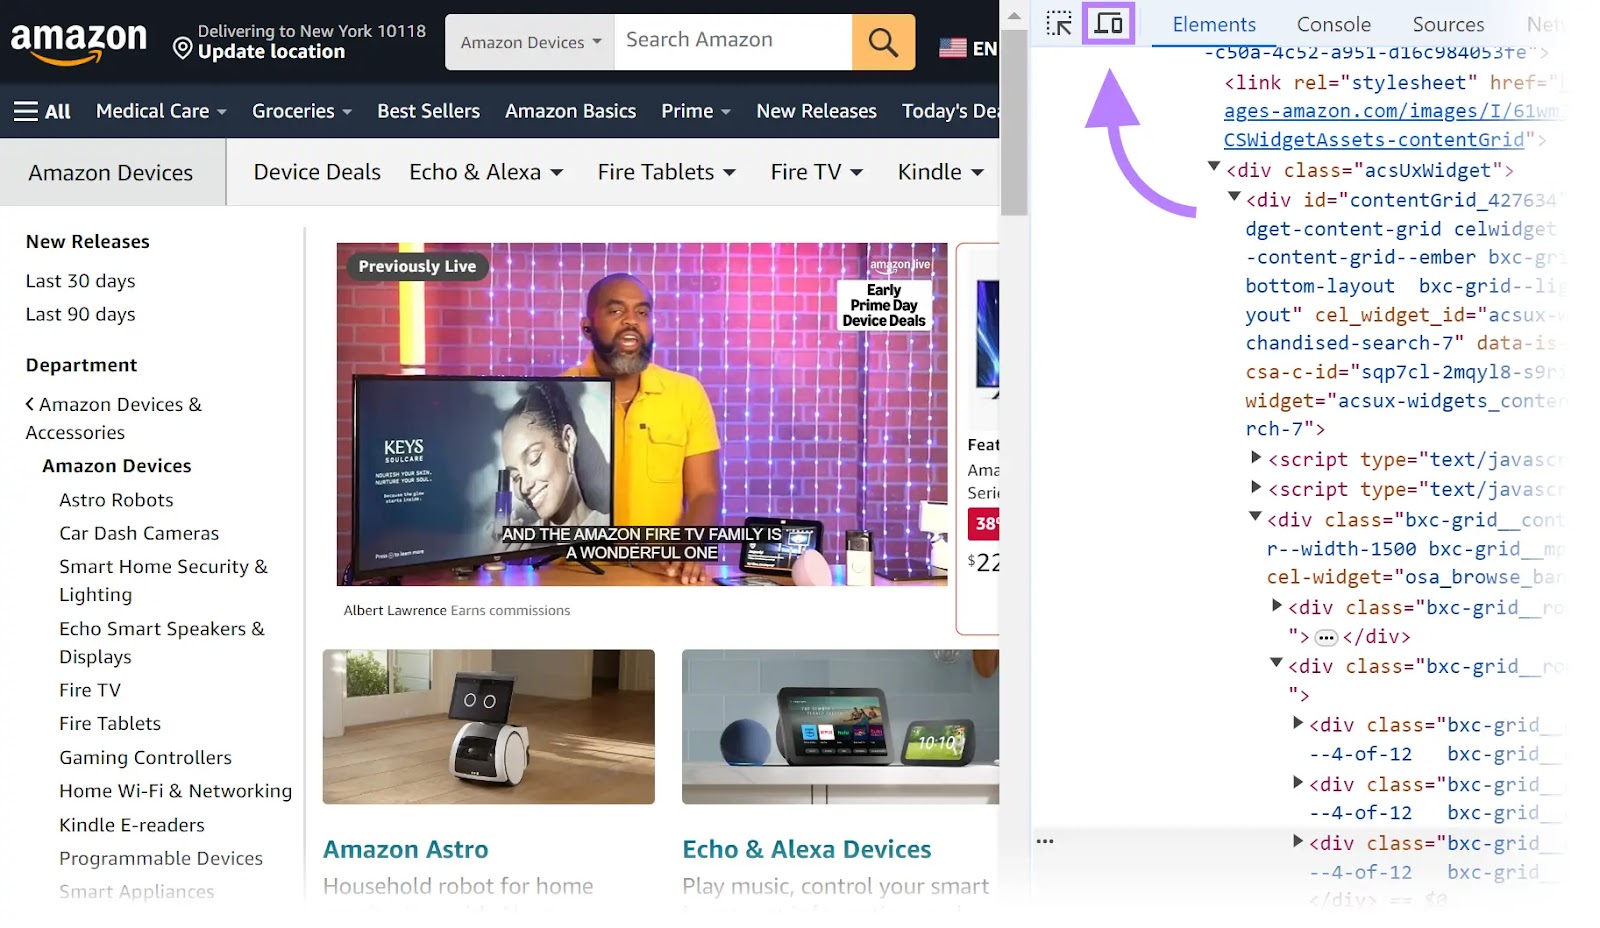Open the Sources tab in DevTools
The image size is (1600, 928).
[1447, 24]
